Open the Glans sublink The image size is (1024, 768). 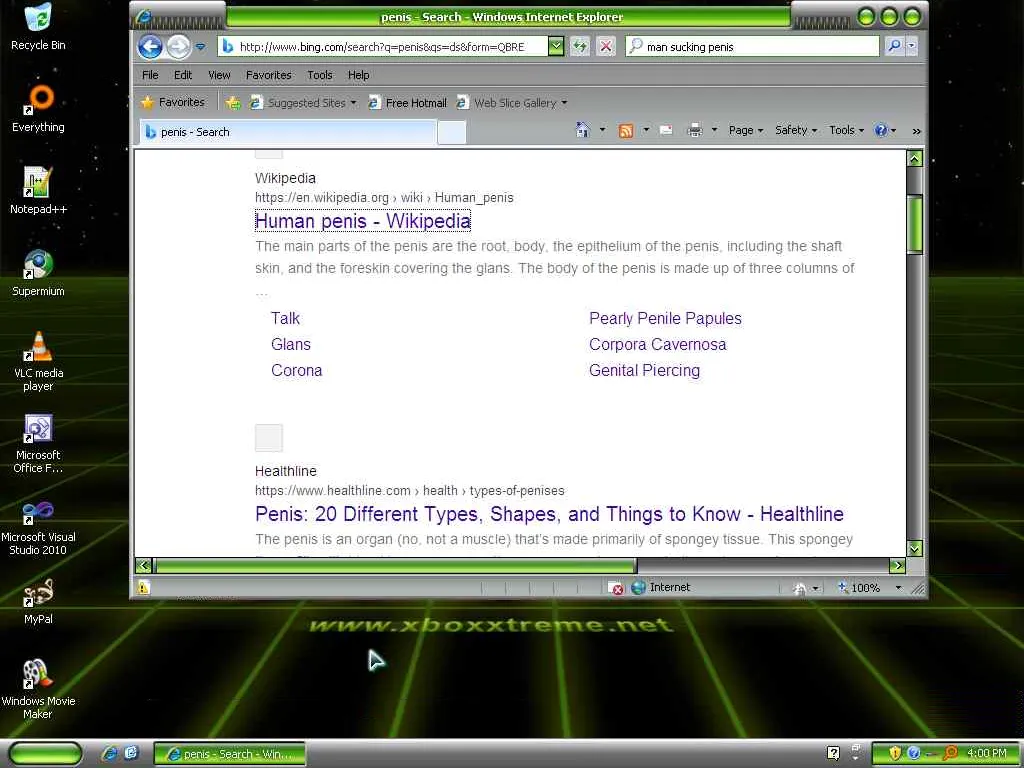tap(291, 344)
